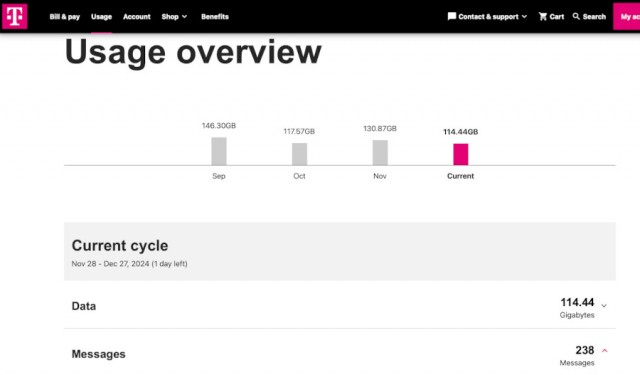
Task: Click the Search magnifier icon
Action: click(576, 16)
